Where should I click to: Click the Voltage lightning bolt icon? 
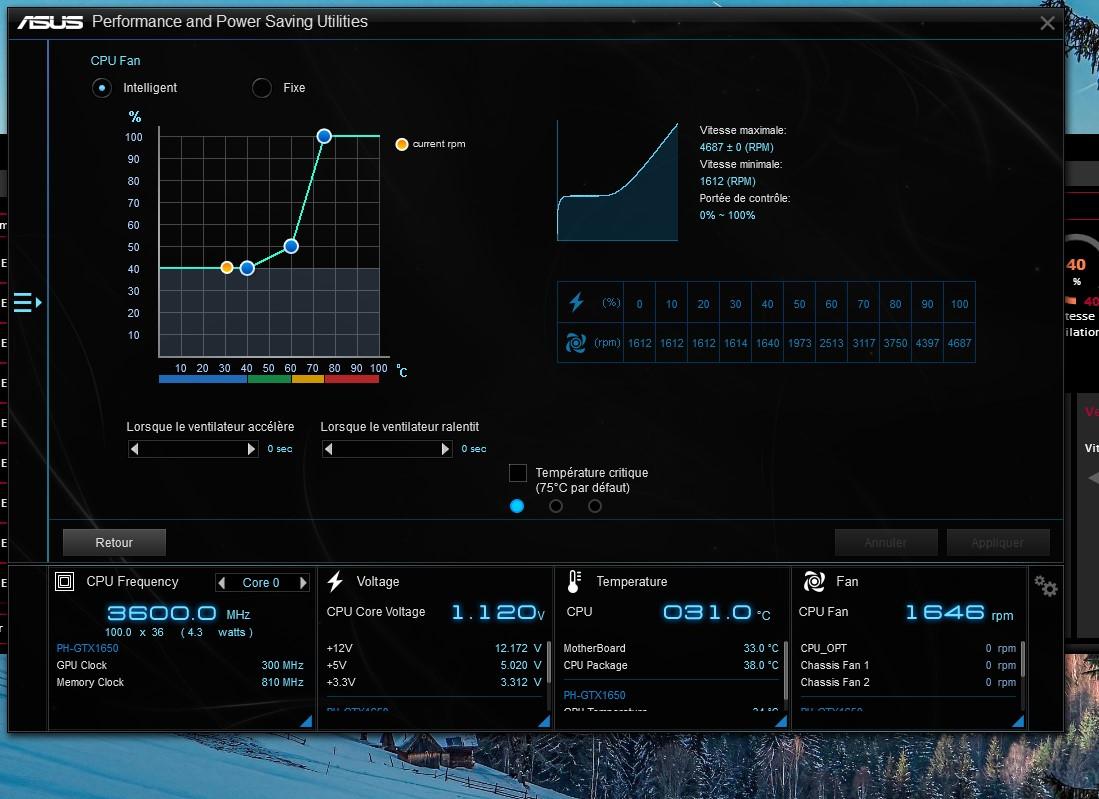pyautogui.click(x=335, y=581)
